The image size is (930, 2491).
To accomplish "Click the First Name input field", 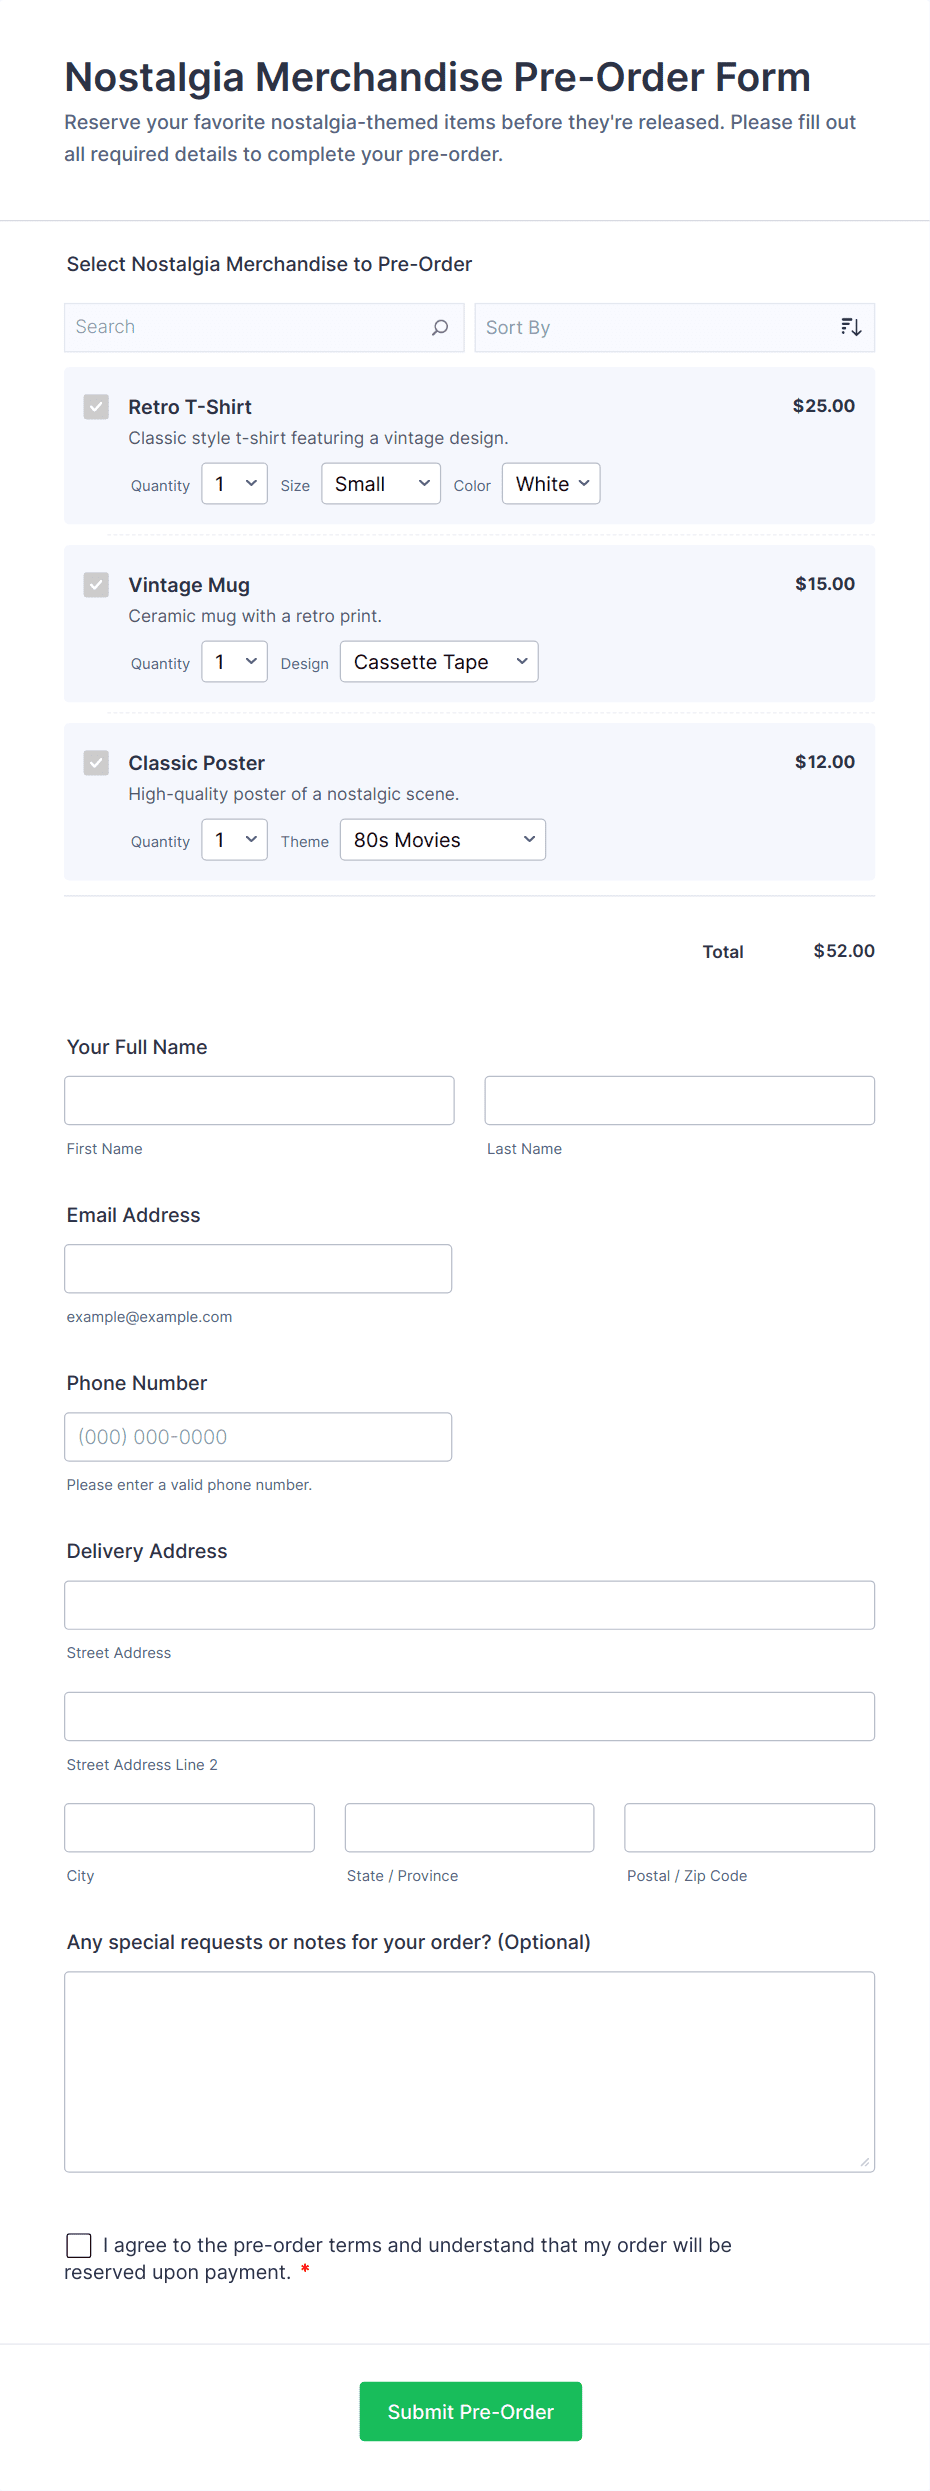I will tap(259, 1100).
